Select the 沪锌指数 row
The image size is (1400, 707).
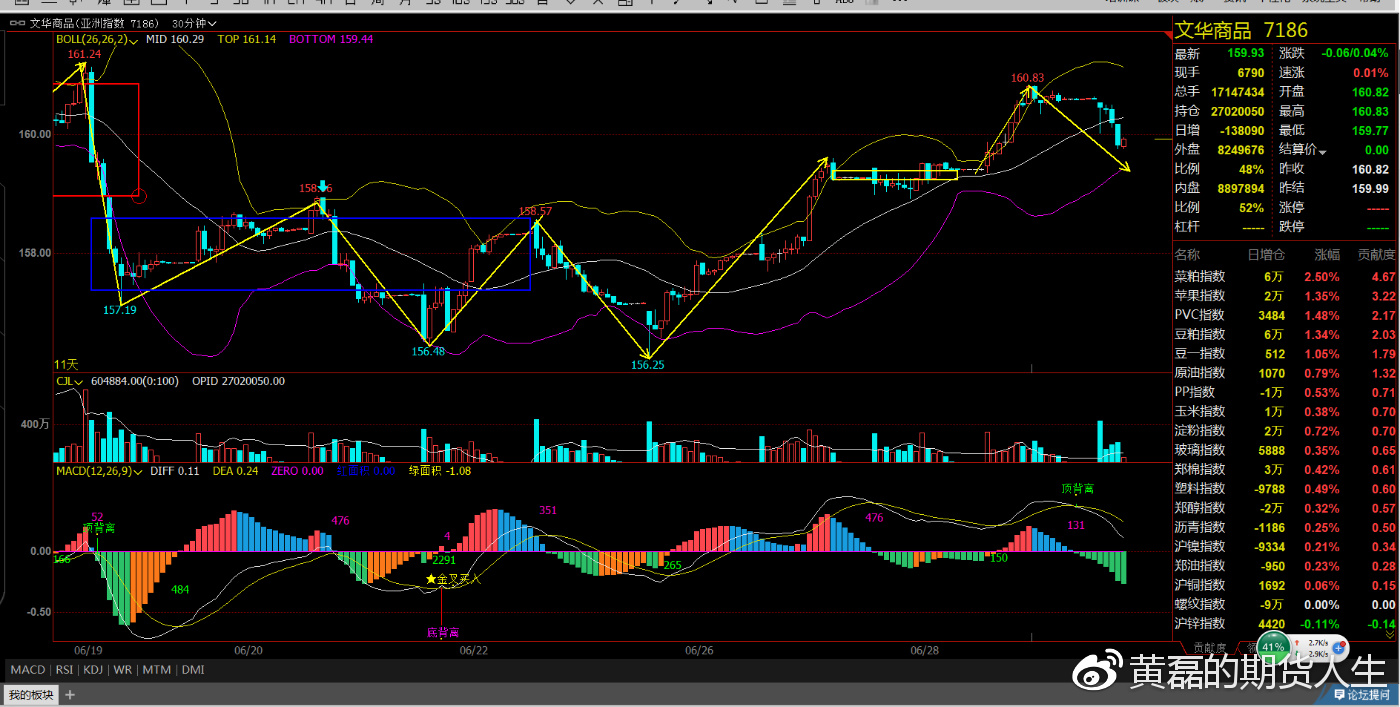click(x=1285, y=624)
